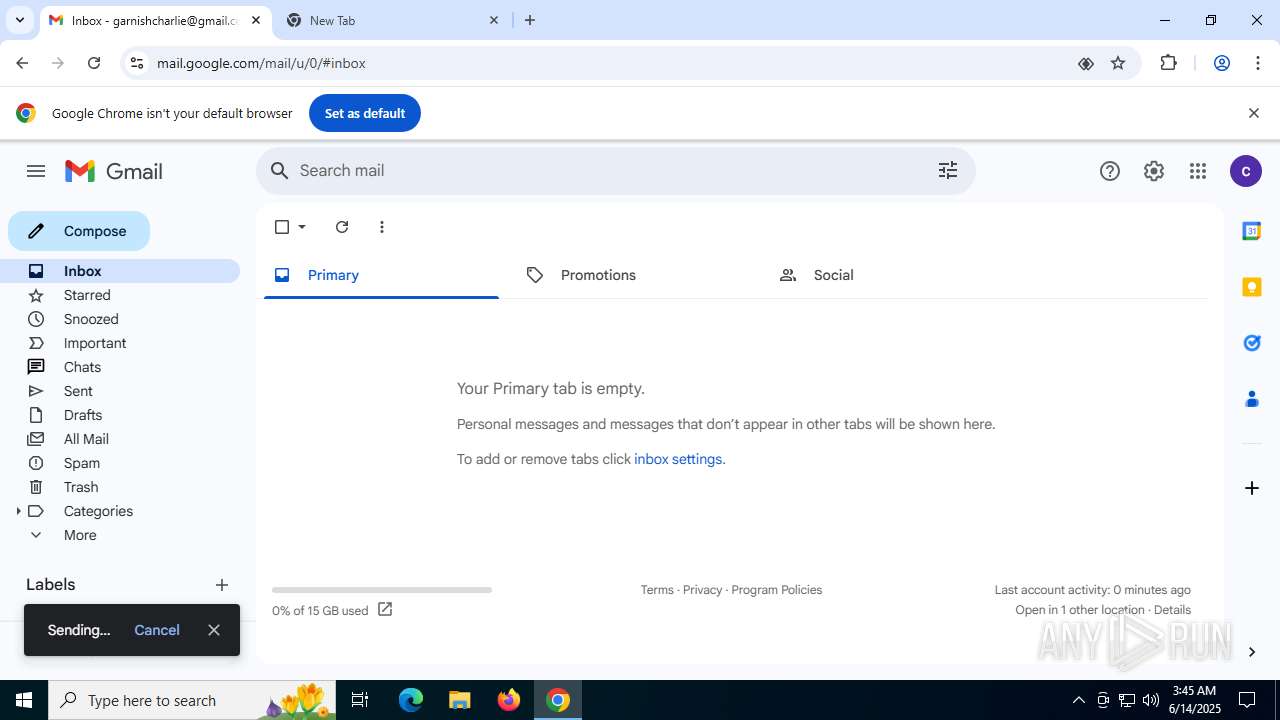This screenshot has width=1280, height=720.
Task: Open Chrome three-dot menu
Action: (1258, 63)
